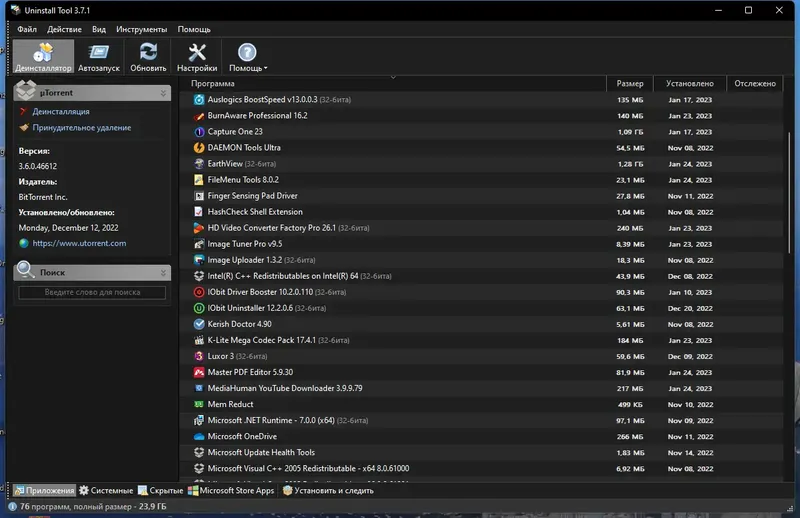Switch to the Скрытые tab
Image resolution: width=800 pixels, height=518 pixels.
tap(161, 490)
